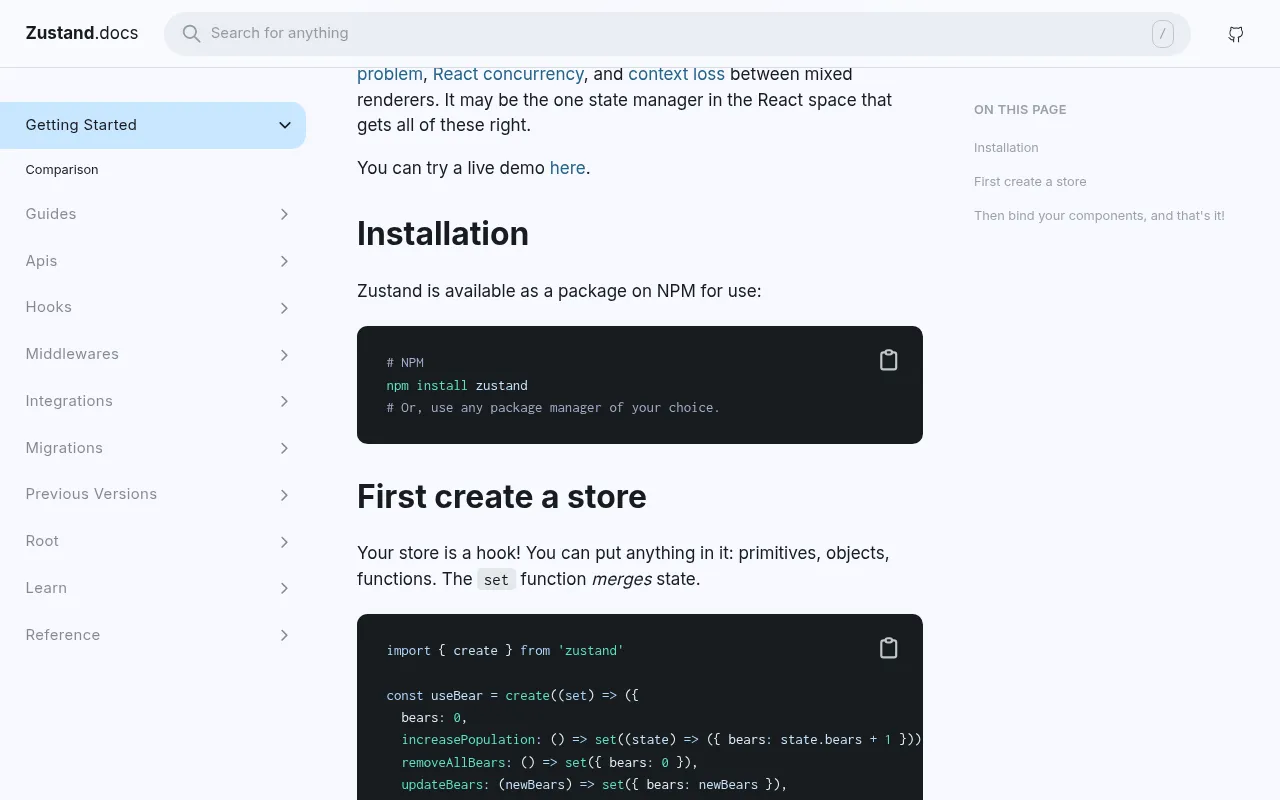
Task: Expand the Migrations section chevron
Action: coord(284,448)
